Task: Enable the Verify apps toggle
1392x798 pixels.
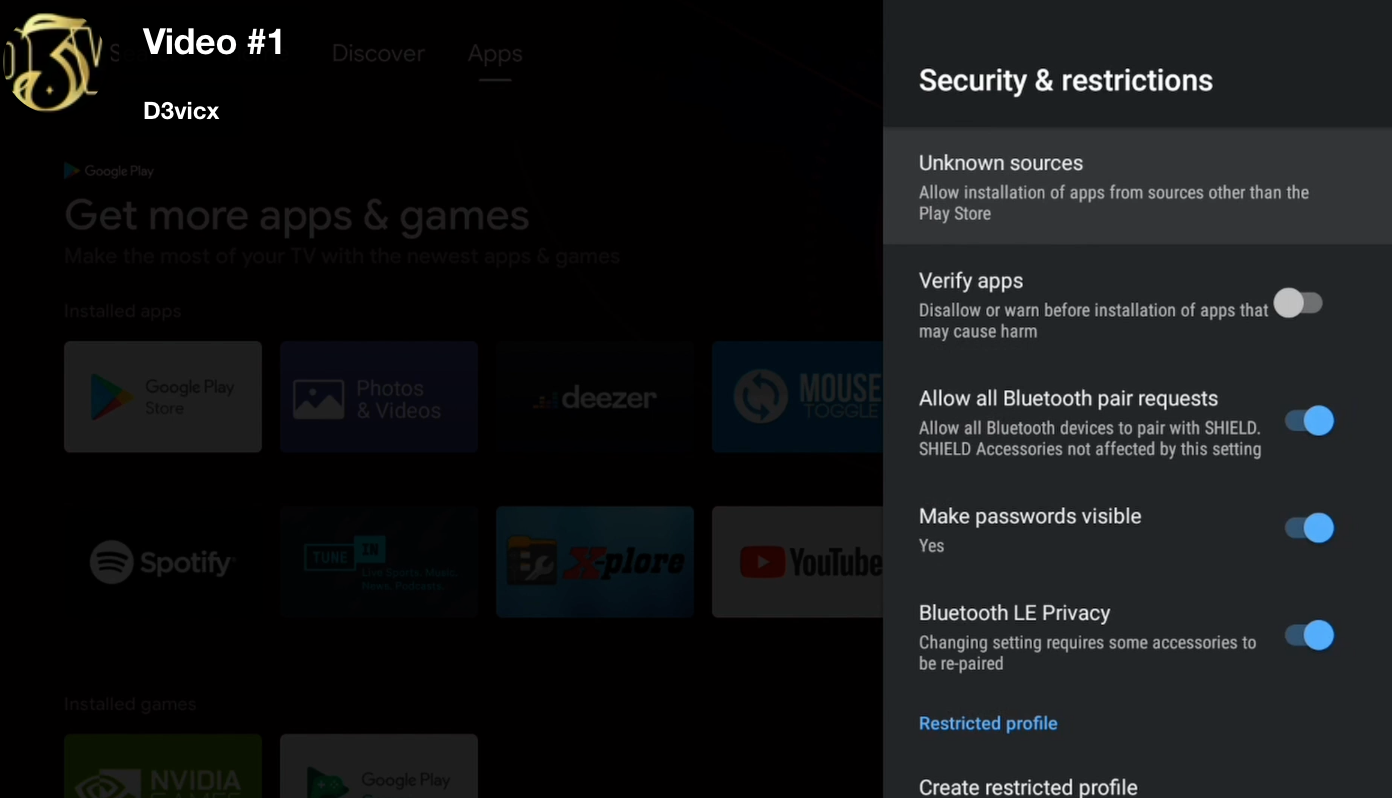Action: click(1298, 303)
